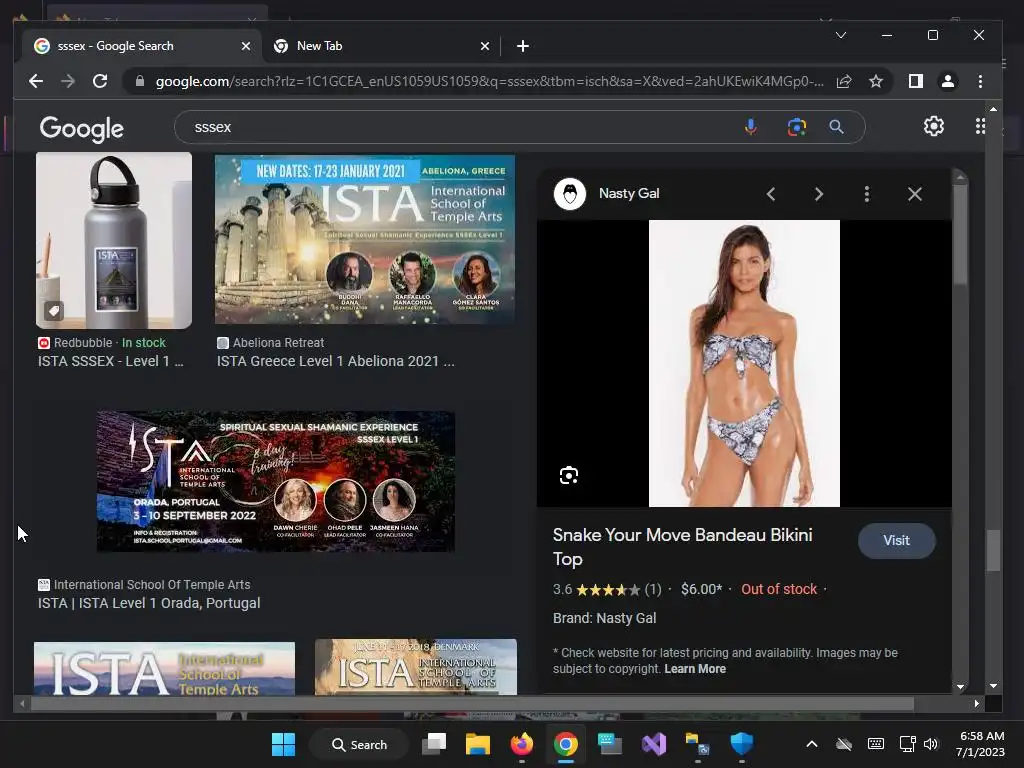Show hidden system tray icons
1024x768 pixels.
coord(812,744)
